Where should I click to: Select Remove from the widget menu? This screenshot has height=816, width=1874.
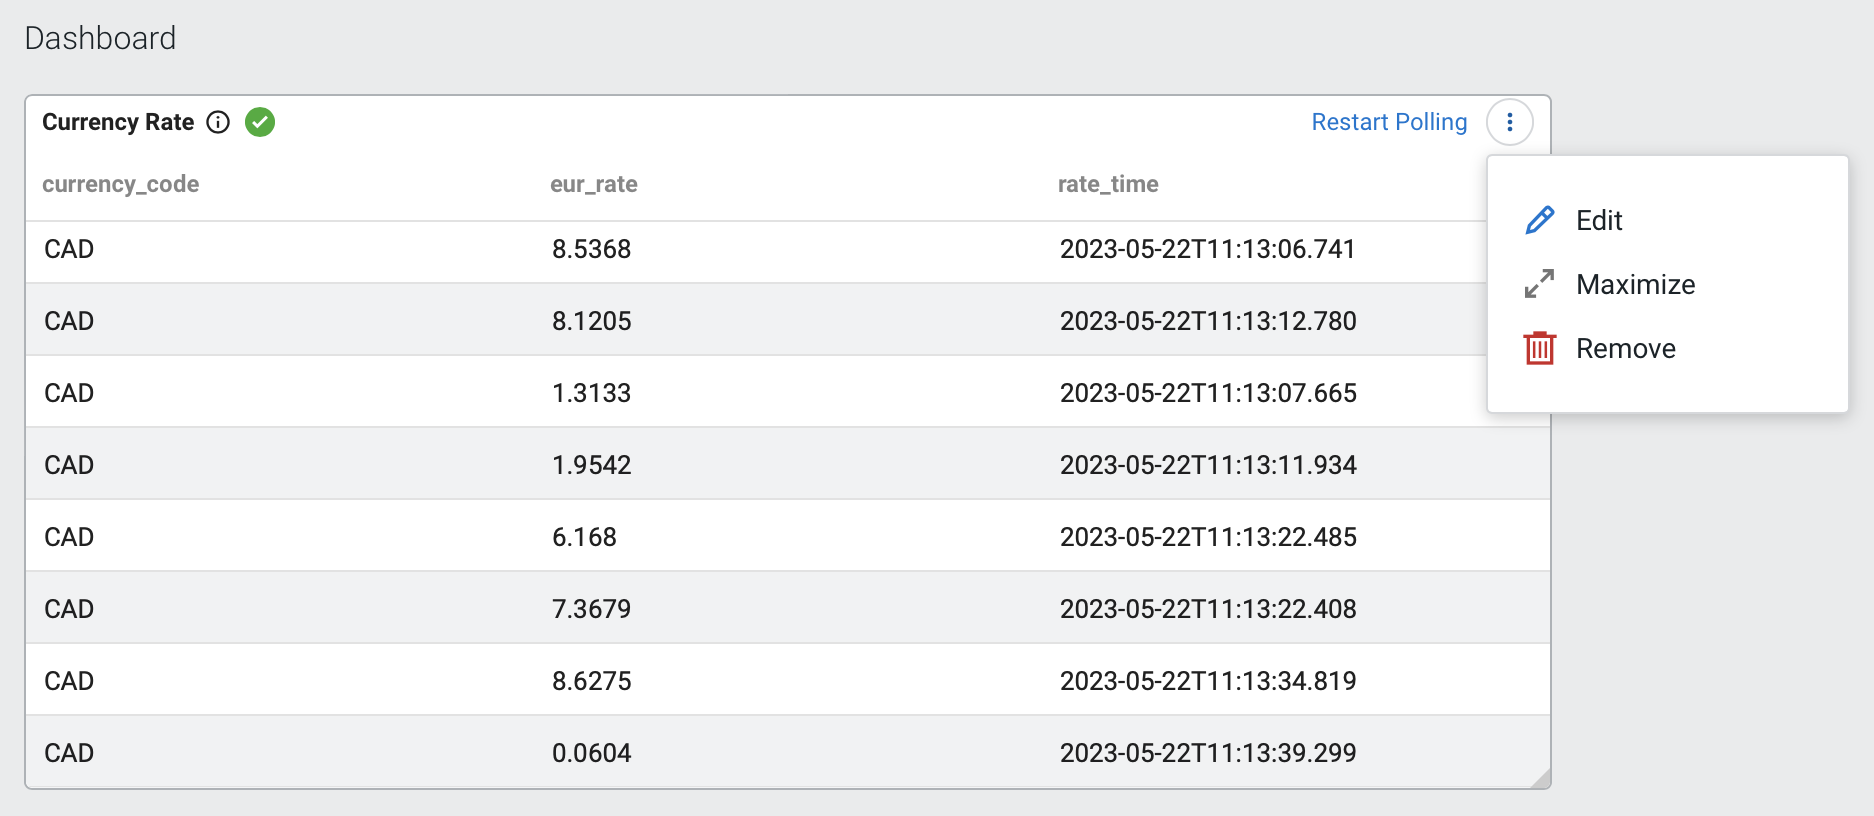click(x=1625, y=348)
